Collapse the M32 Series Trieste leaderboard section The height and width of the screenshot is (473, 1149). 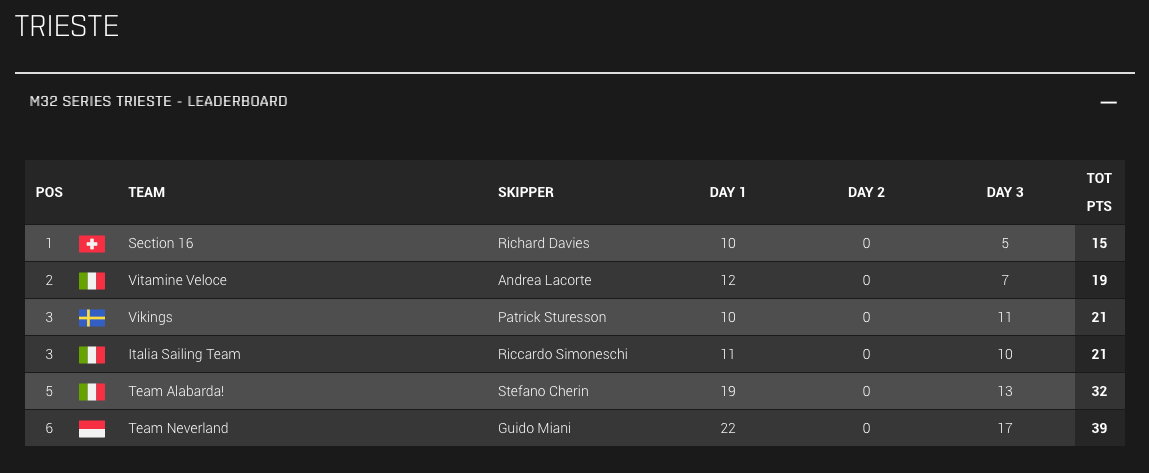1107,102
